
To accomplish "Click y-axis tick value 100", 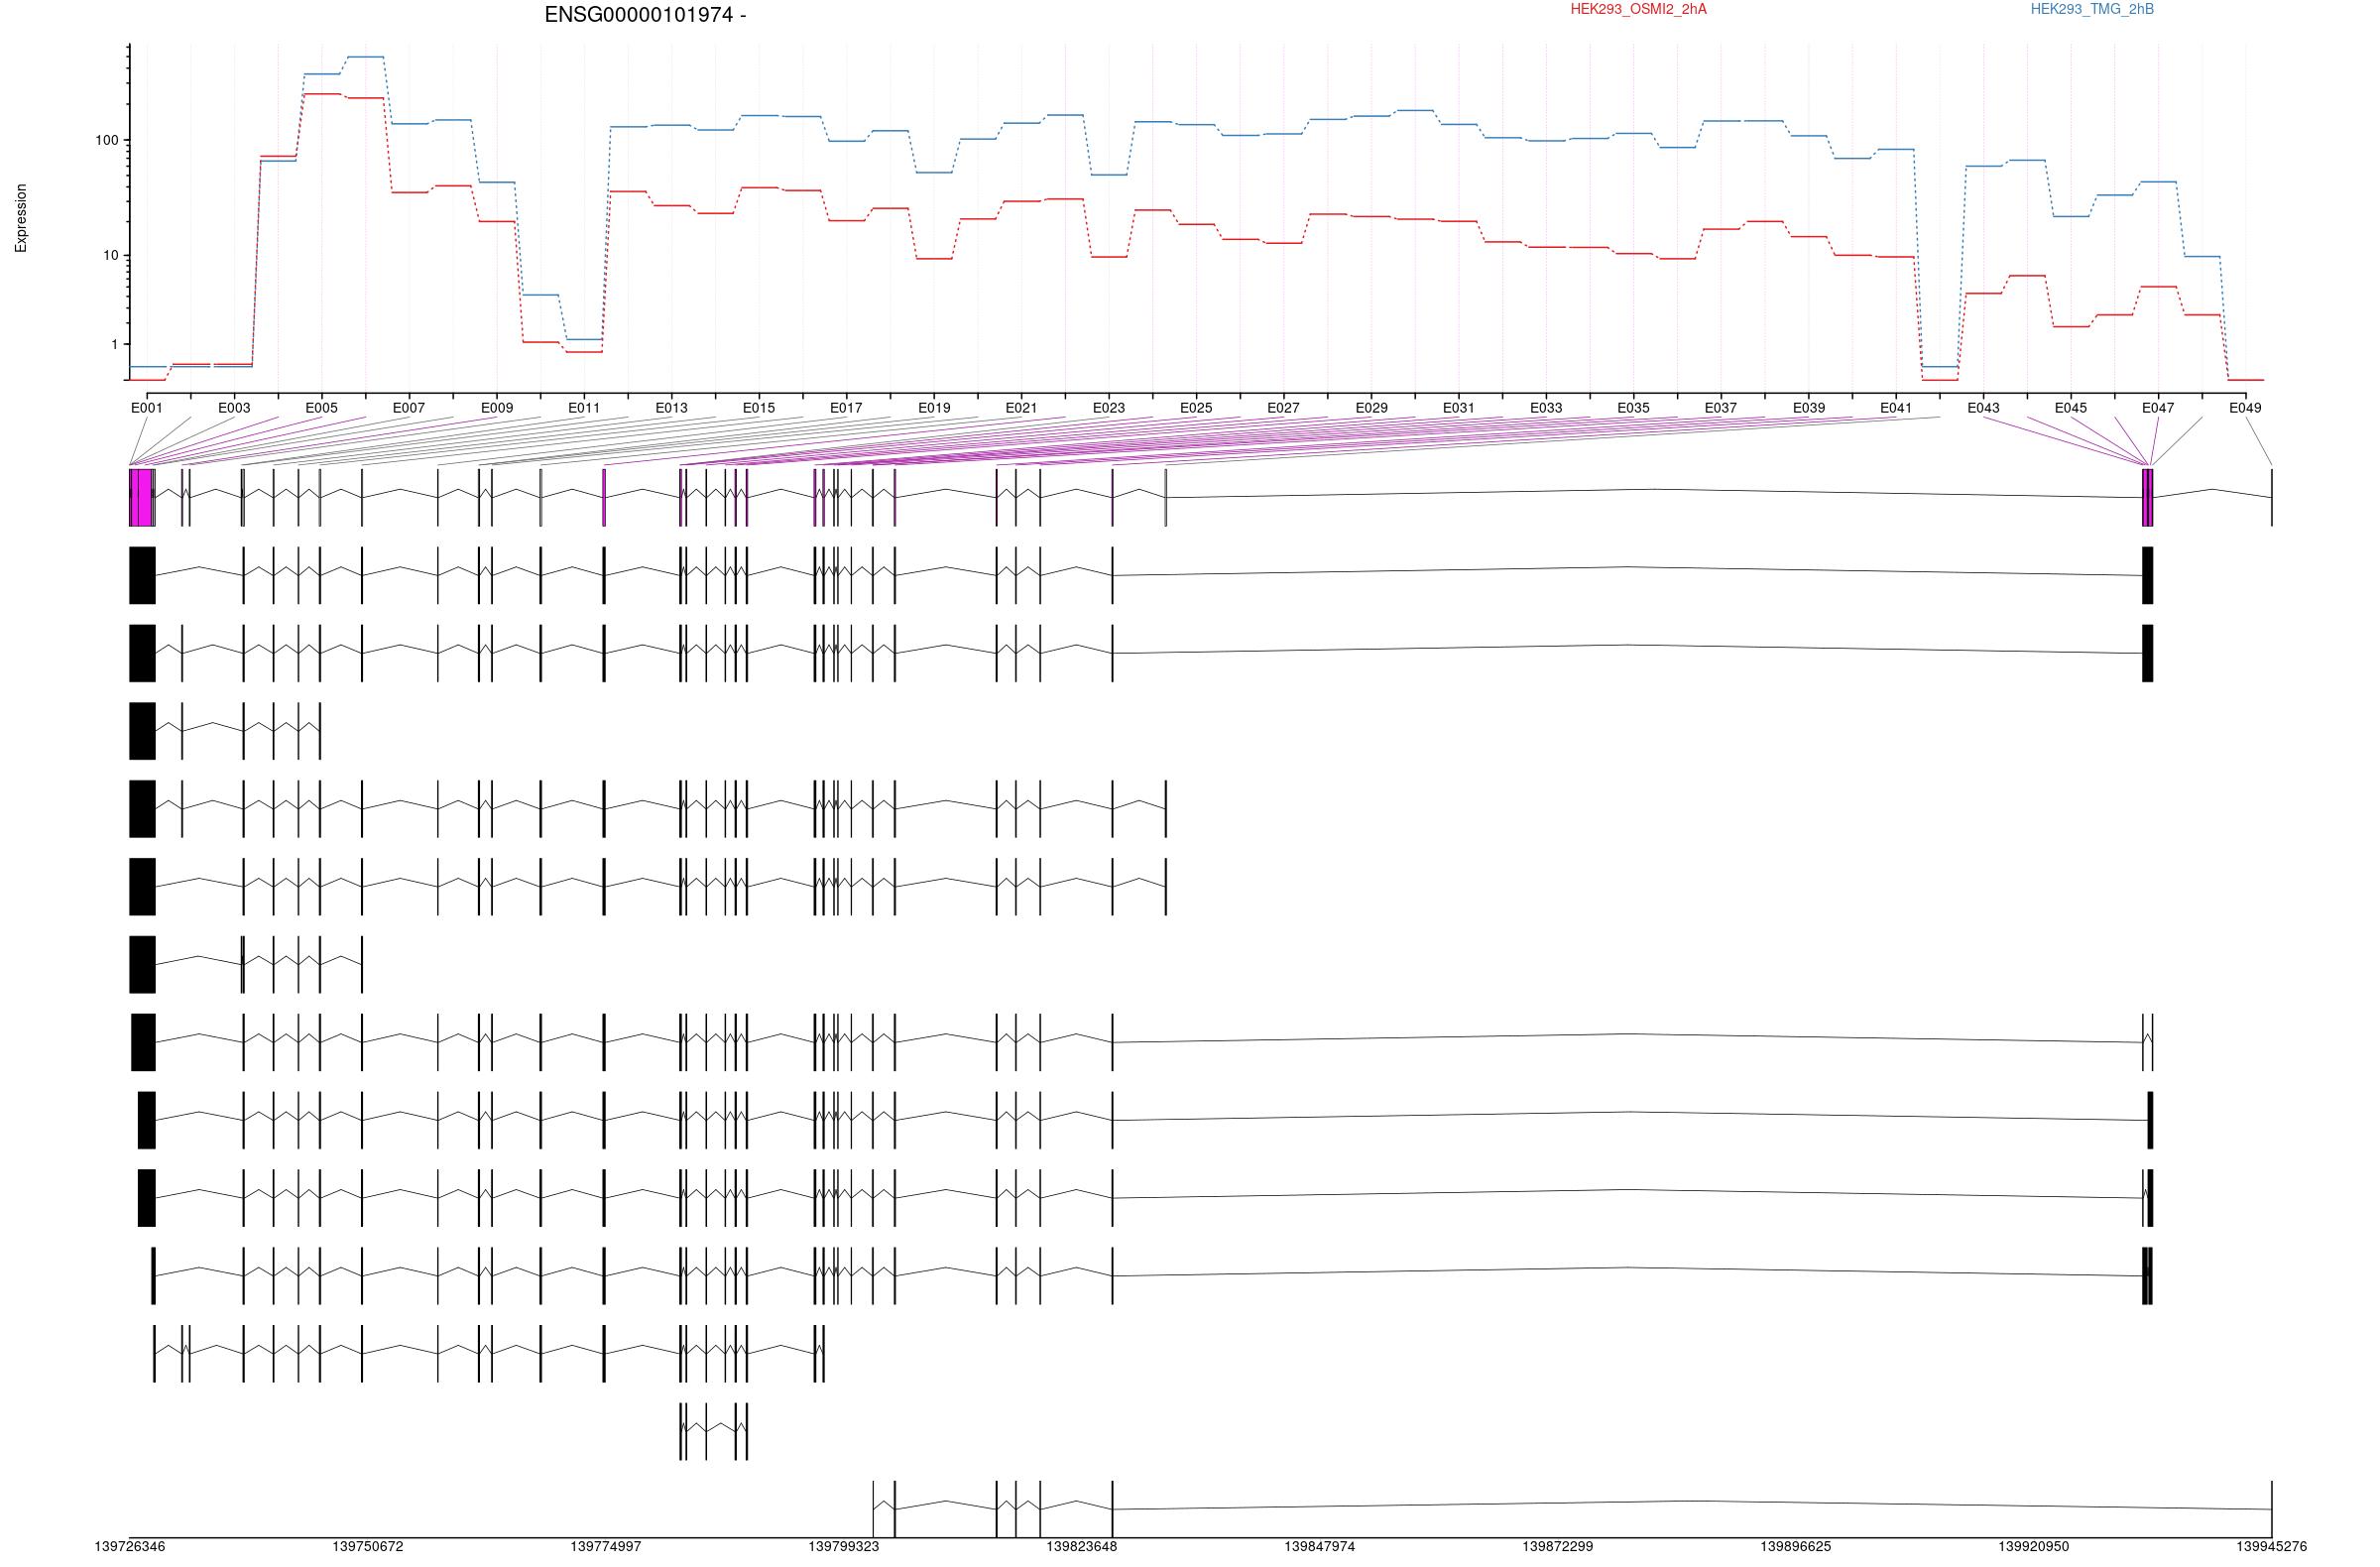I will tap(106, 140).
